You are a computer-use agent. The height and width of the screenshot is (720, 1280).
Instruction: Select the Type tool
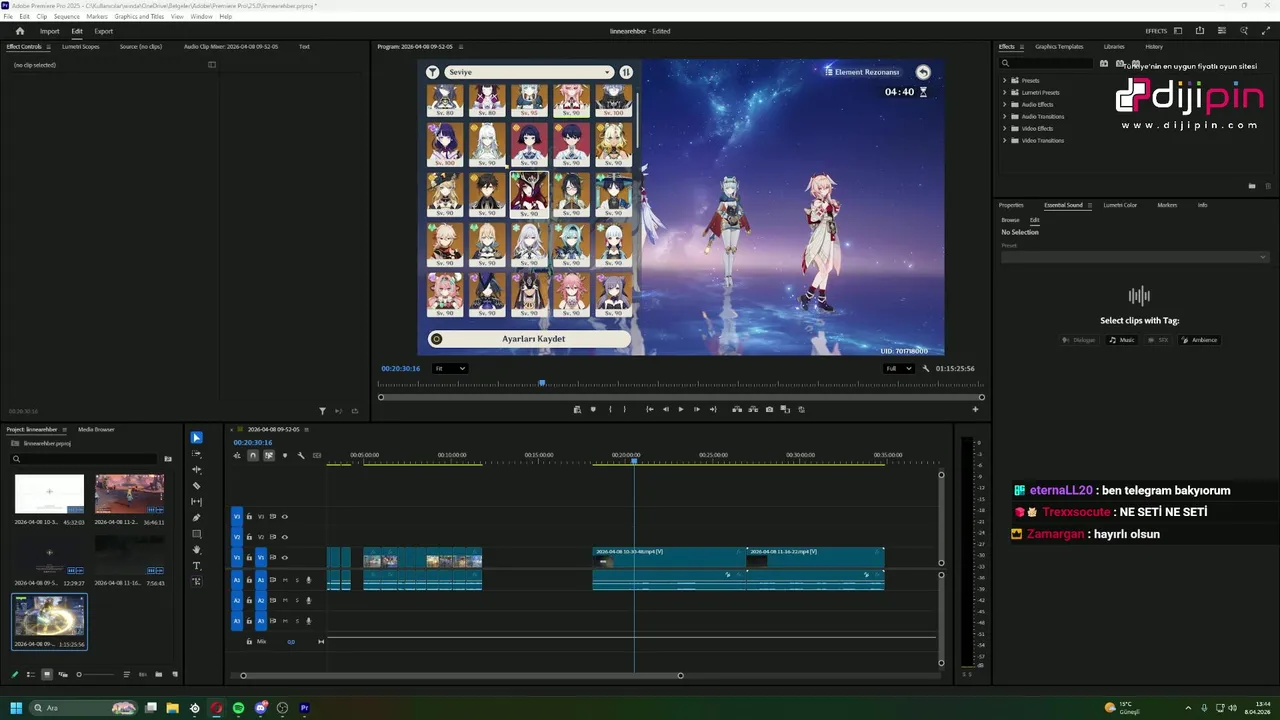point(196,566)
